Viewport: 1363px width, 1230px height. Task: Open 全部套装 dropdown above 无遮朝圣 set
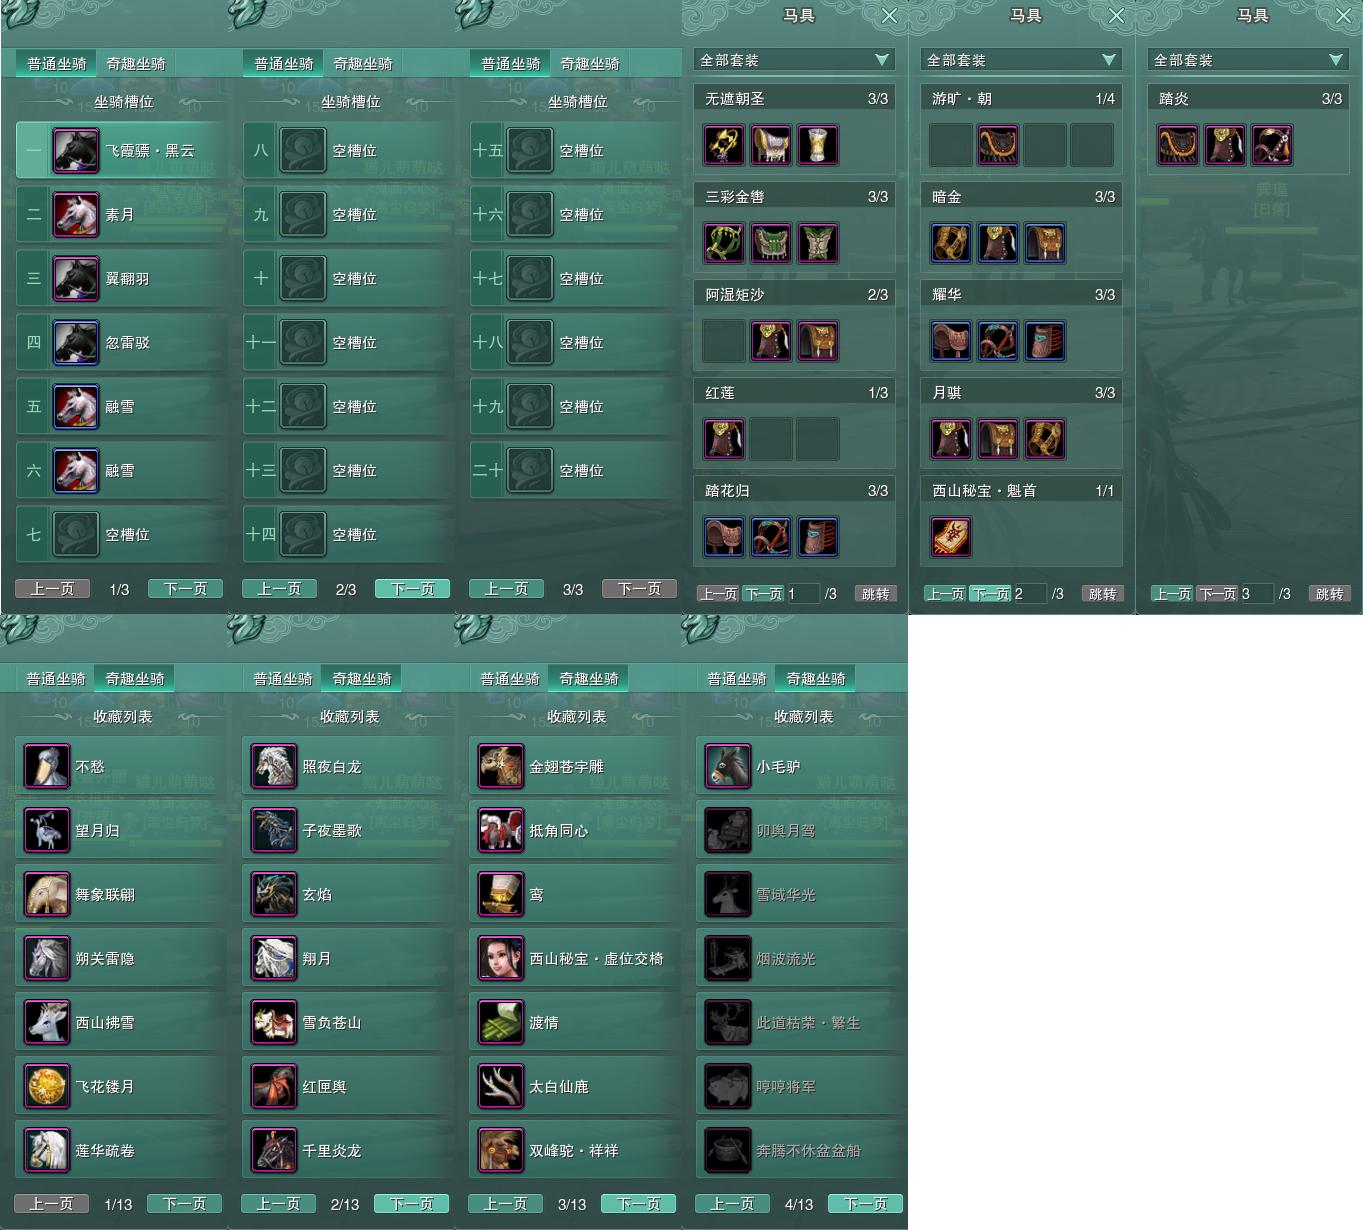pyautogui.click(x=794, y=60)
